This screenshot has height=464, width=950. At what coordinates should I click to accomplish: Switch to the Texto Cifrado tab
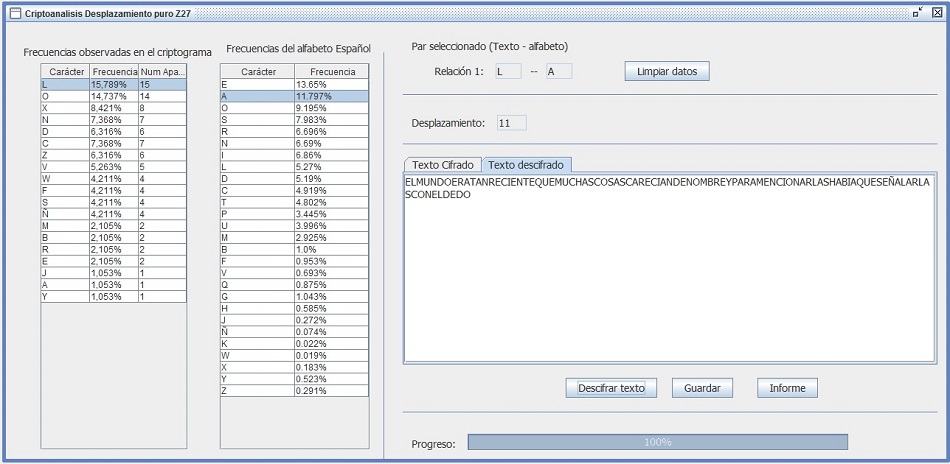(x=442, y=165)
